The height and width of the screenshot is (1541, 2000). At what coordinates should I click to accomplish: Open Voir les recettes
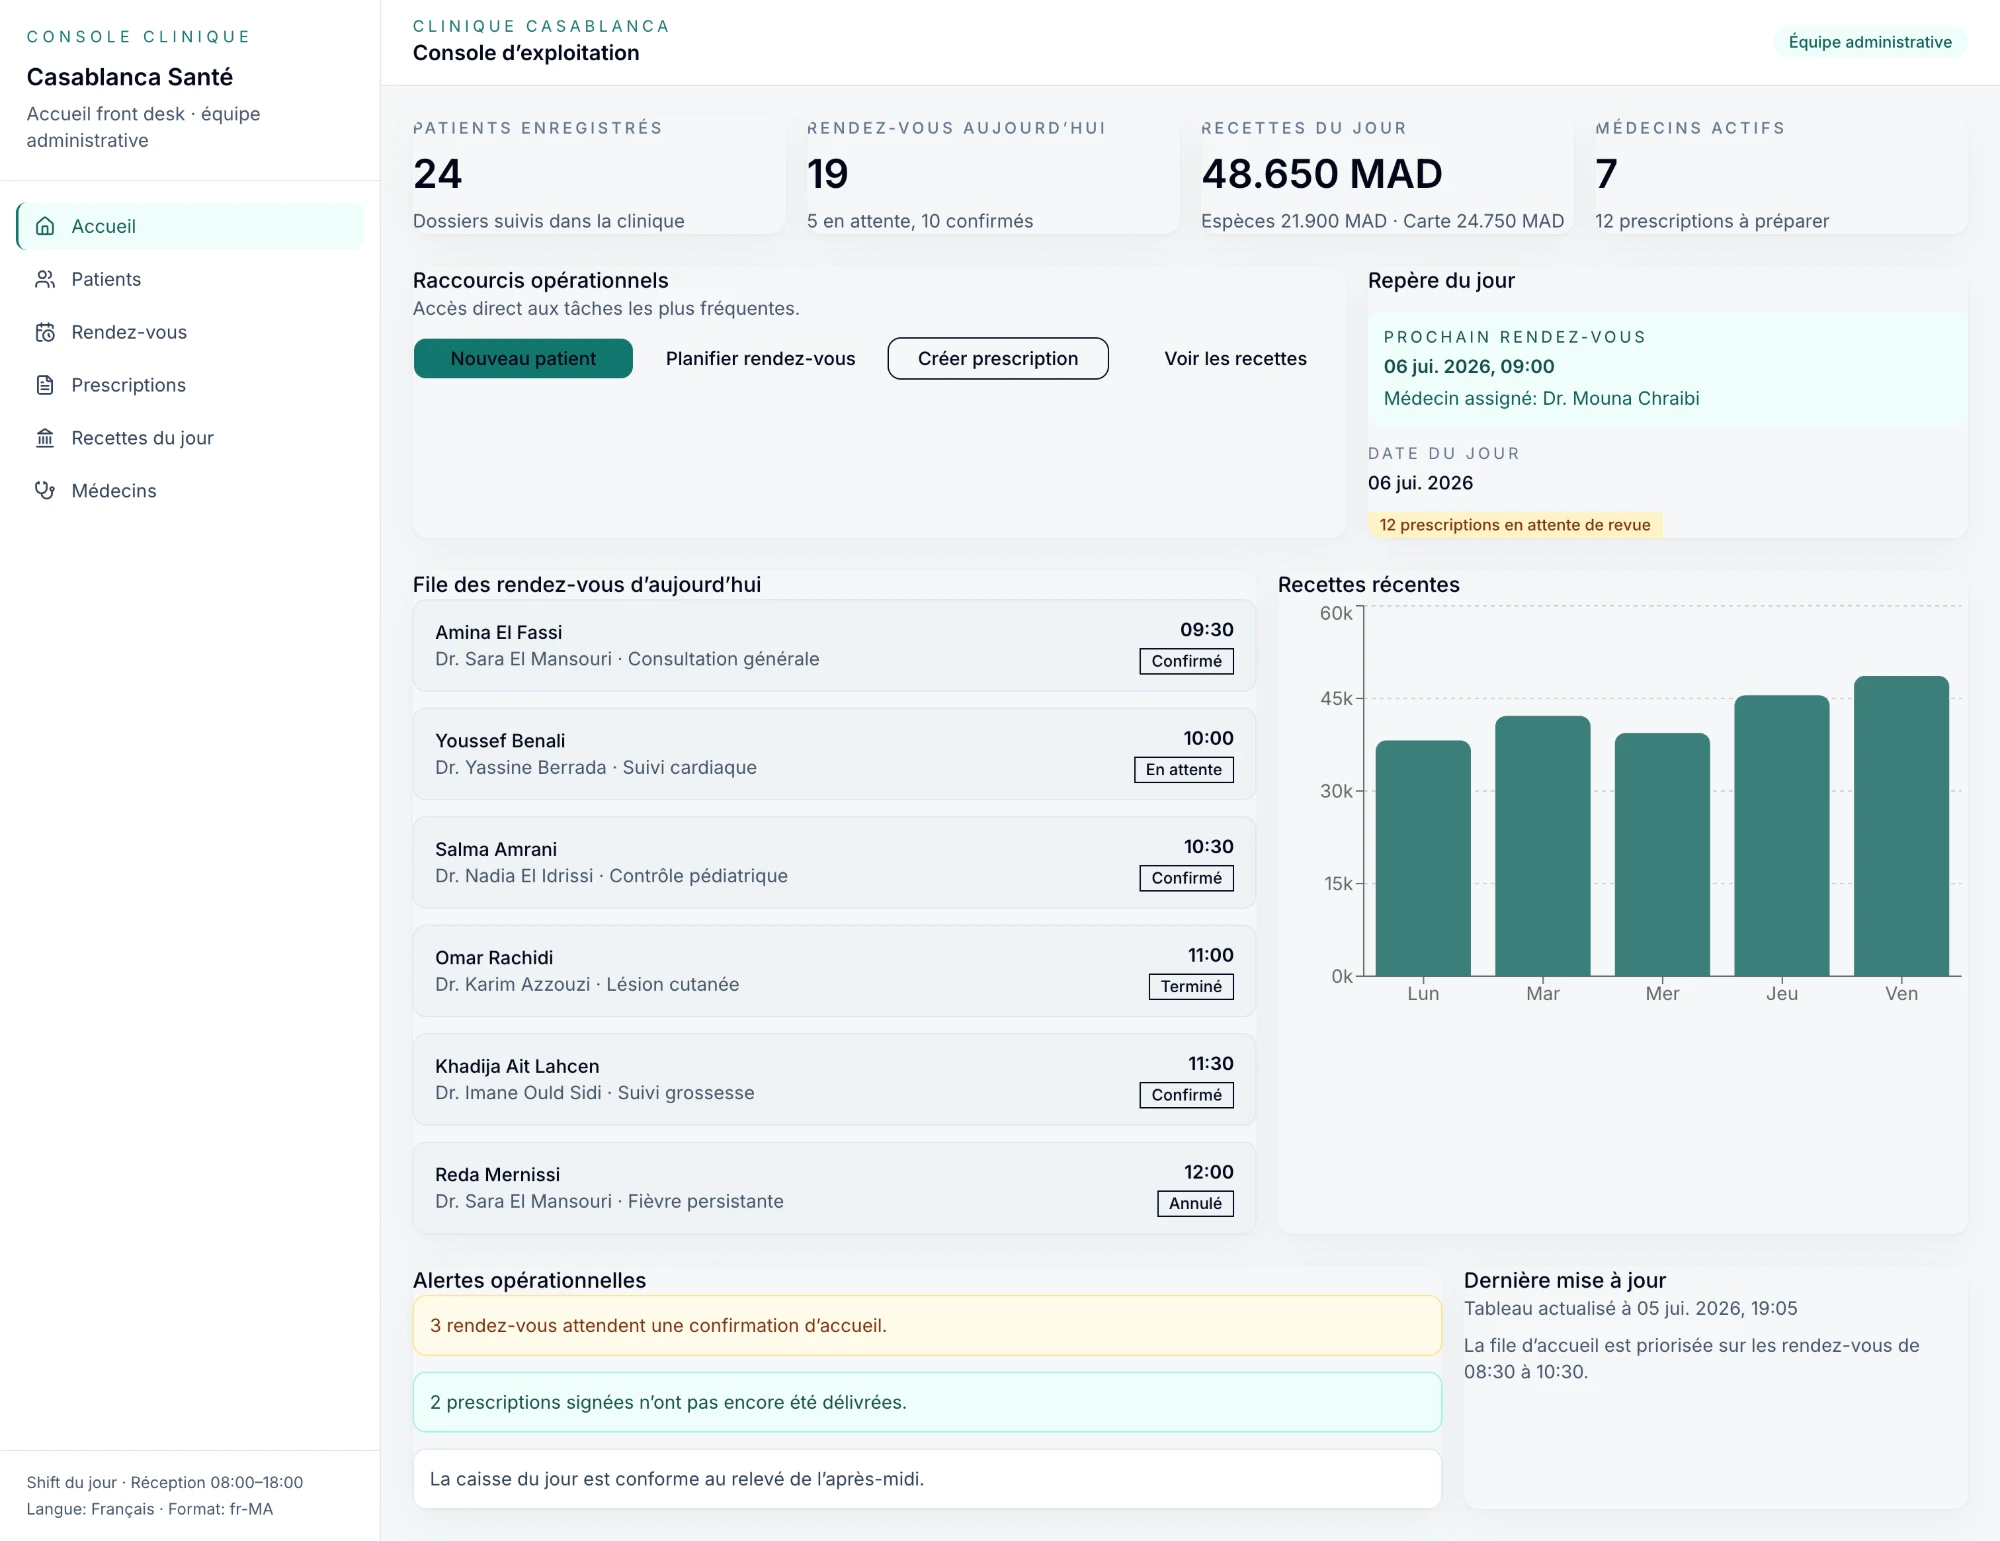(1235, 358)
